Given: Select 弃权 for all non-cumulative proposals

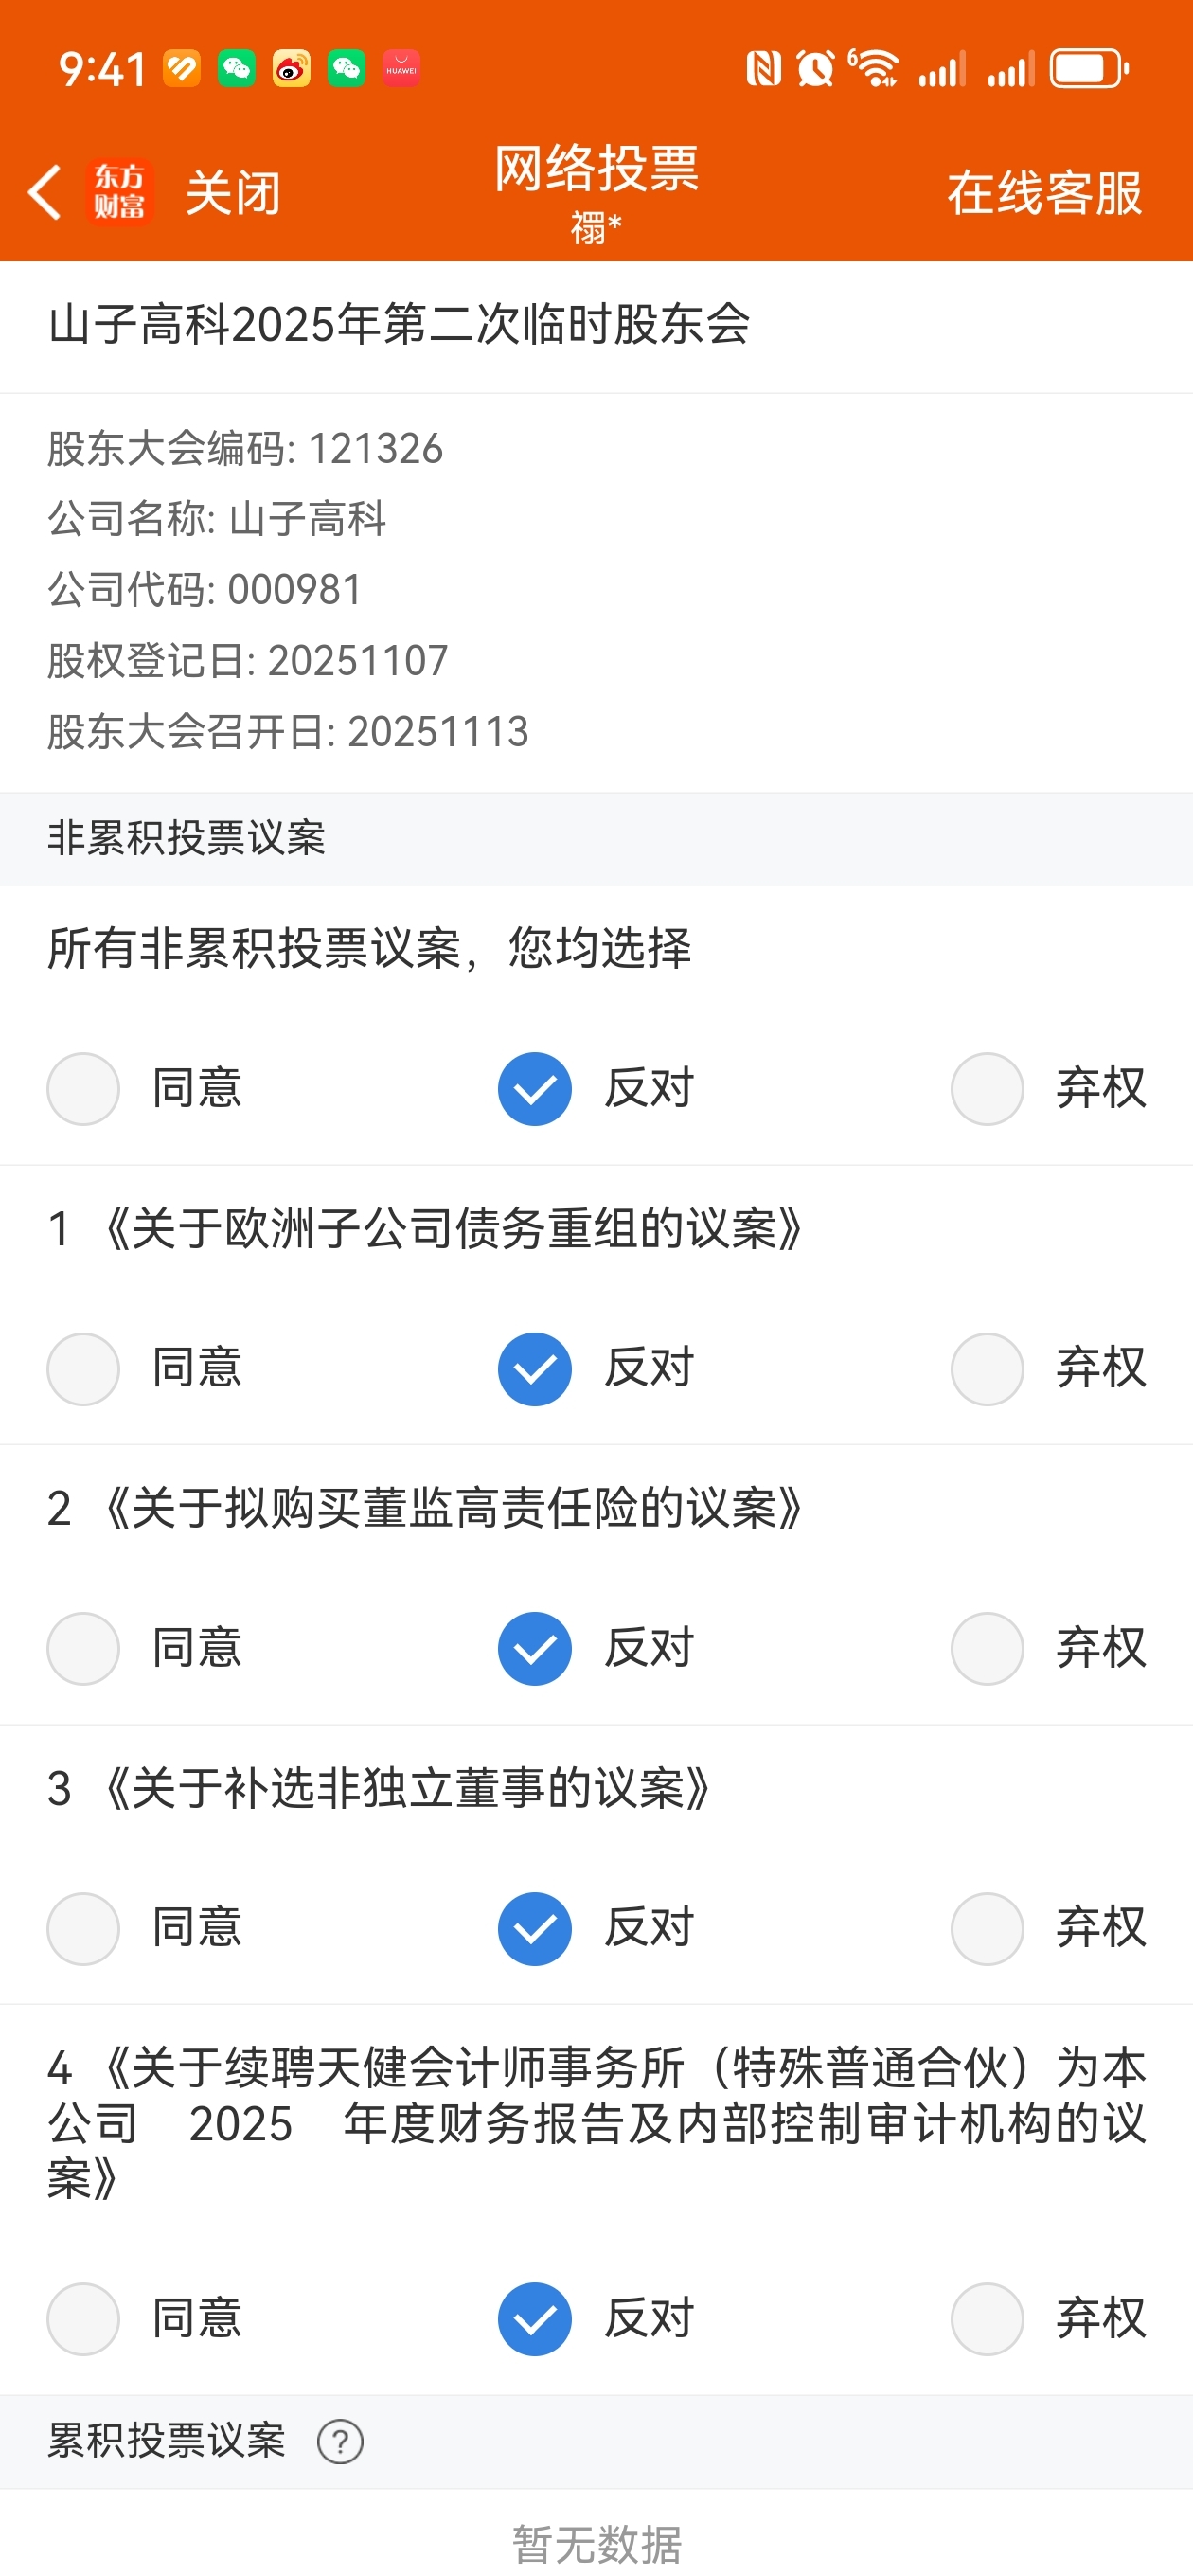Looking at the screenshot, I should point(987,1089).
